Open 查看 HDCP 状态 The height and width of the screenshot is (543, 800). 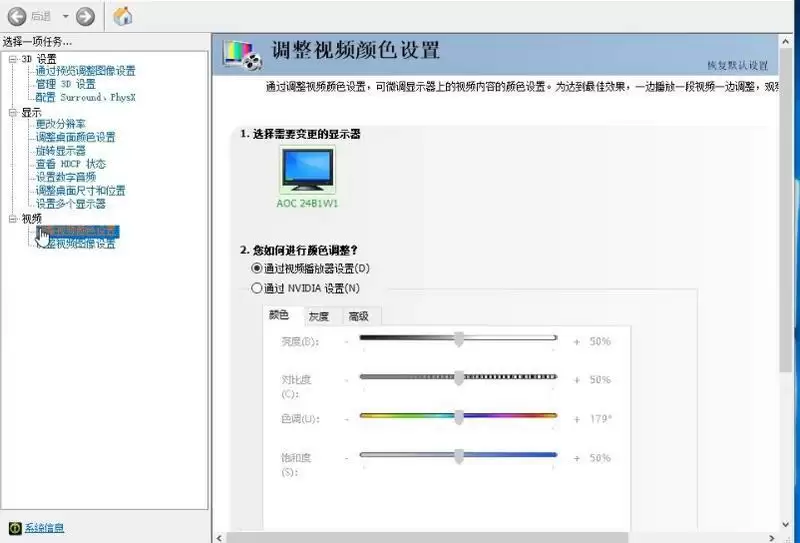click(x=70, y=164)
